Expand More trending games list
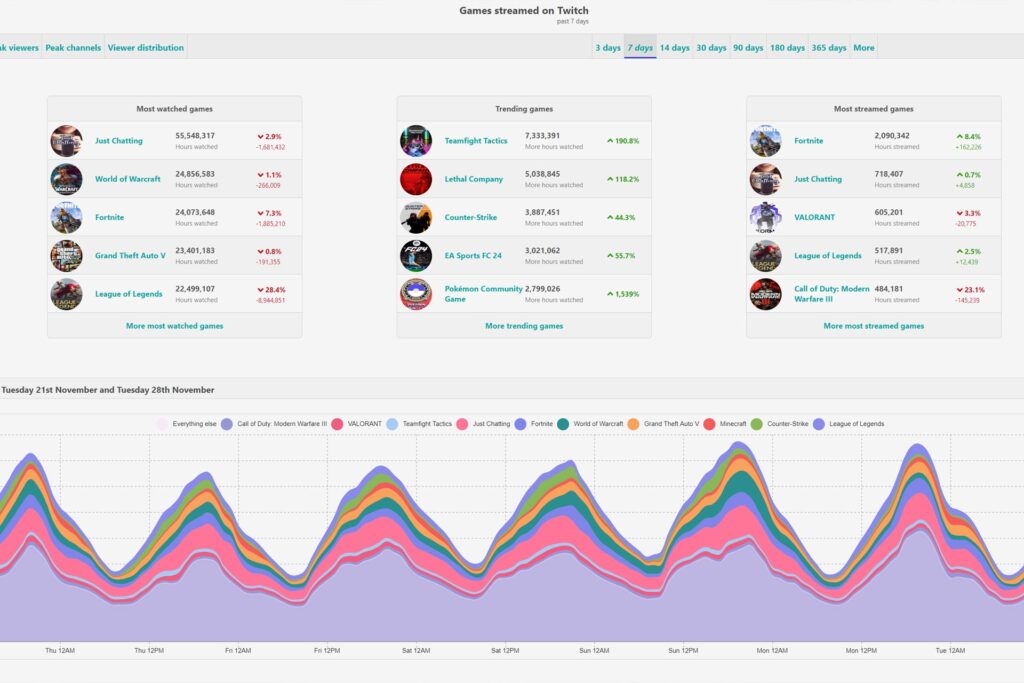The height and width of the screenshot is (683, 1024). pos(524,326)
